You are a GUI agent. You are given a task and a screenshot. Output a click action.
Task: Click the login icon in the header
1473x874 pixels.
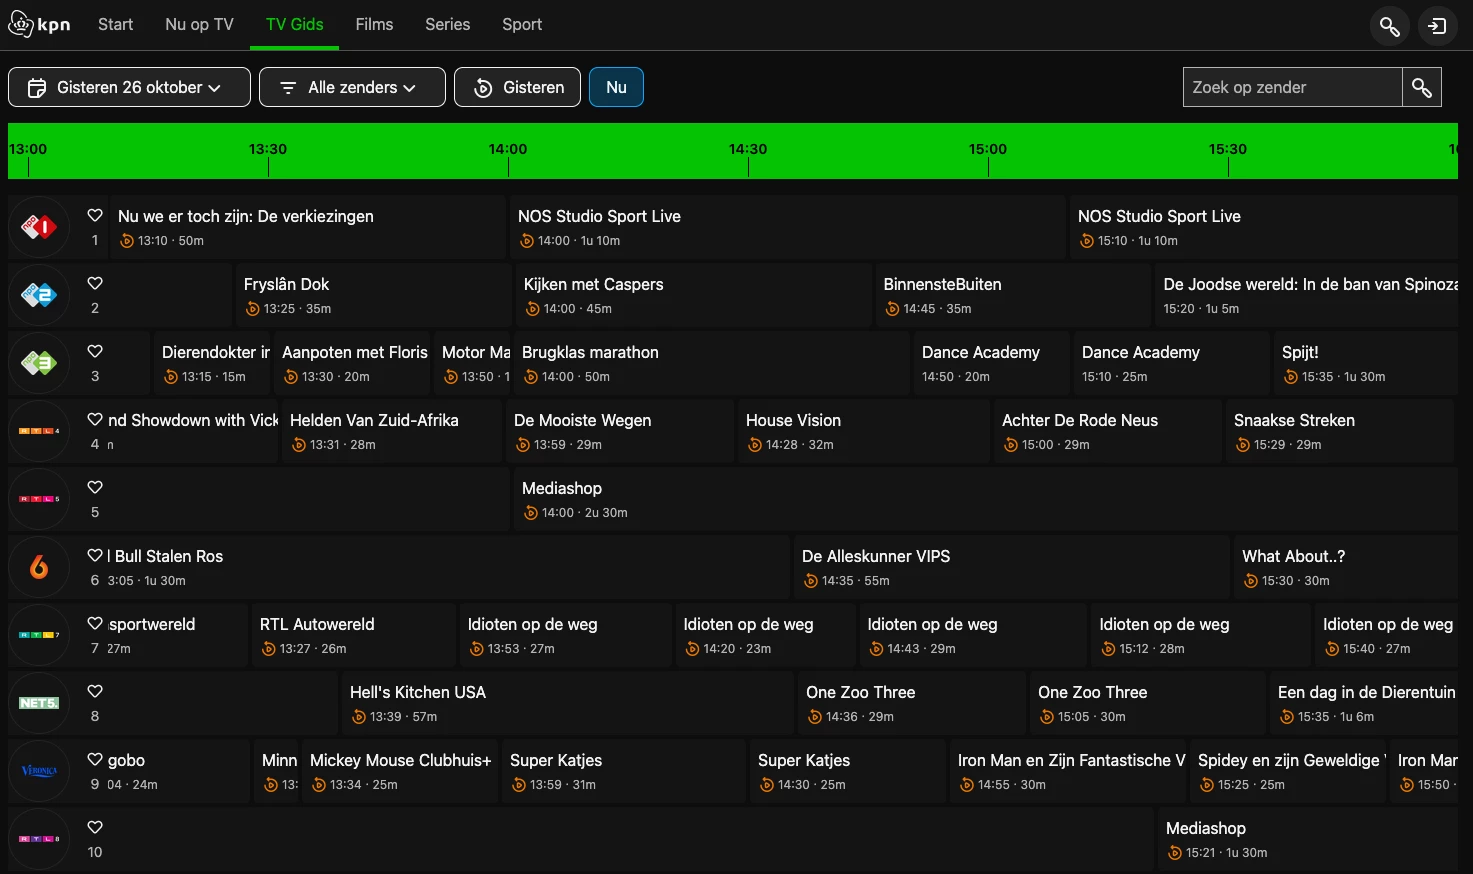tap(1437, 26)
